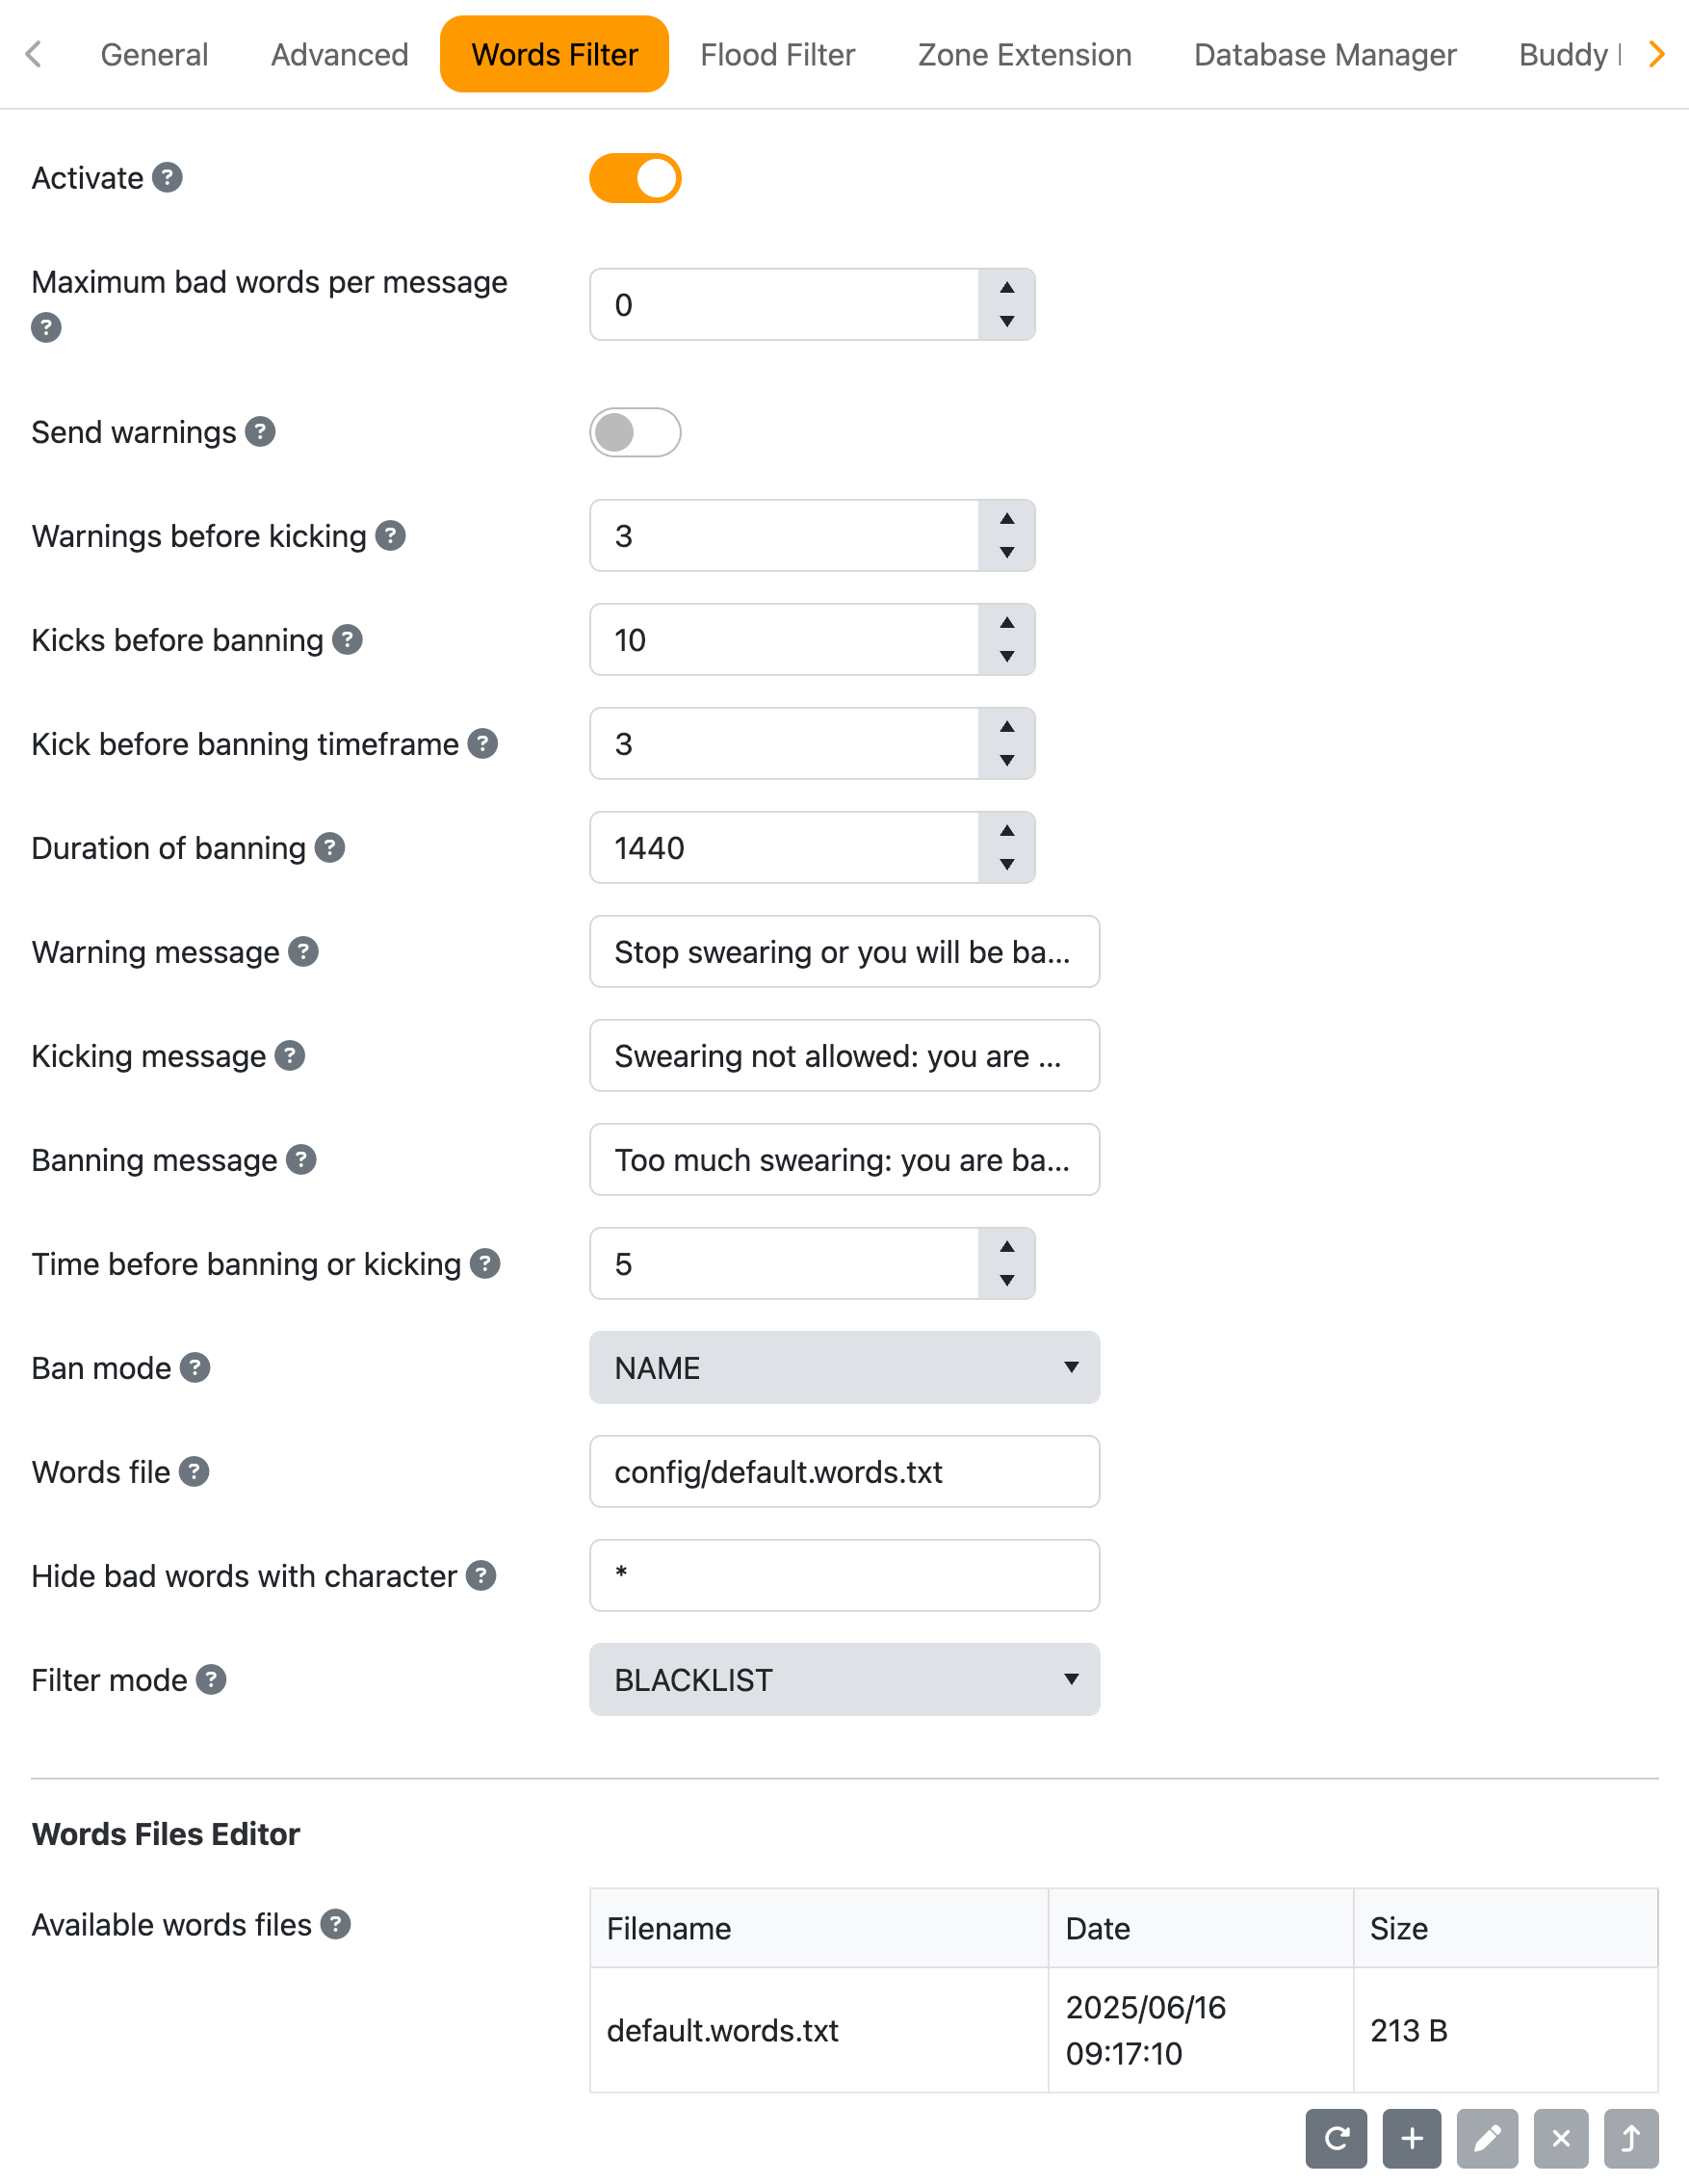Edit the Warning message field

coord(844,952)
